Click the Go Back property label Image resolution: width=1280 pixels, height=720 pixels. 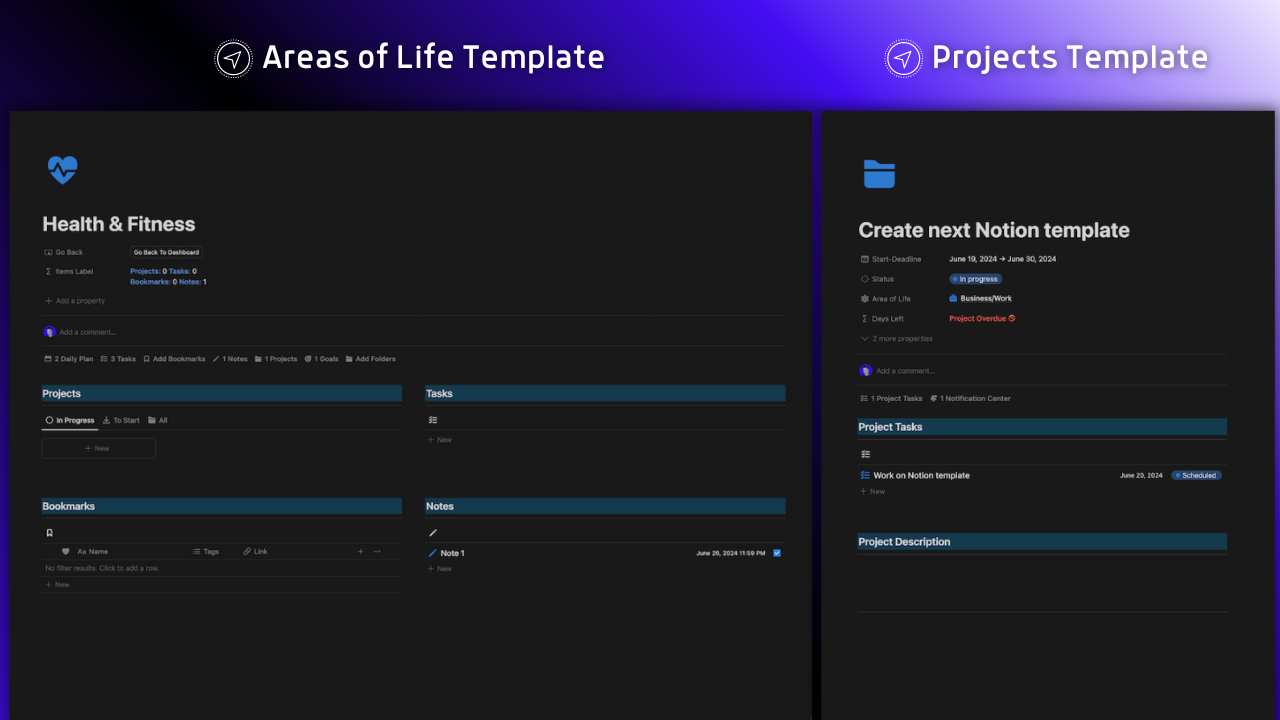[x=69, y=252]
